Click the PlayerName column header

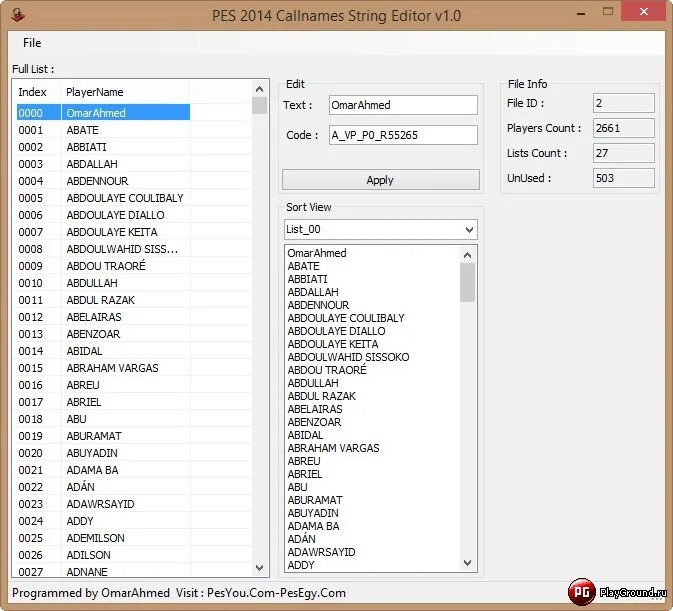coord(125,92)
